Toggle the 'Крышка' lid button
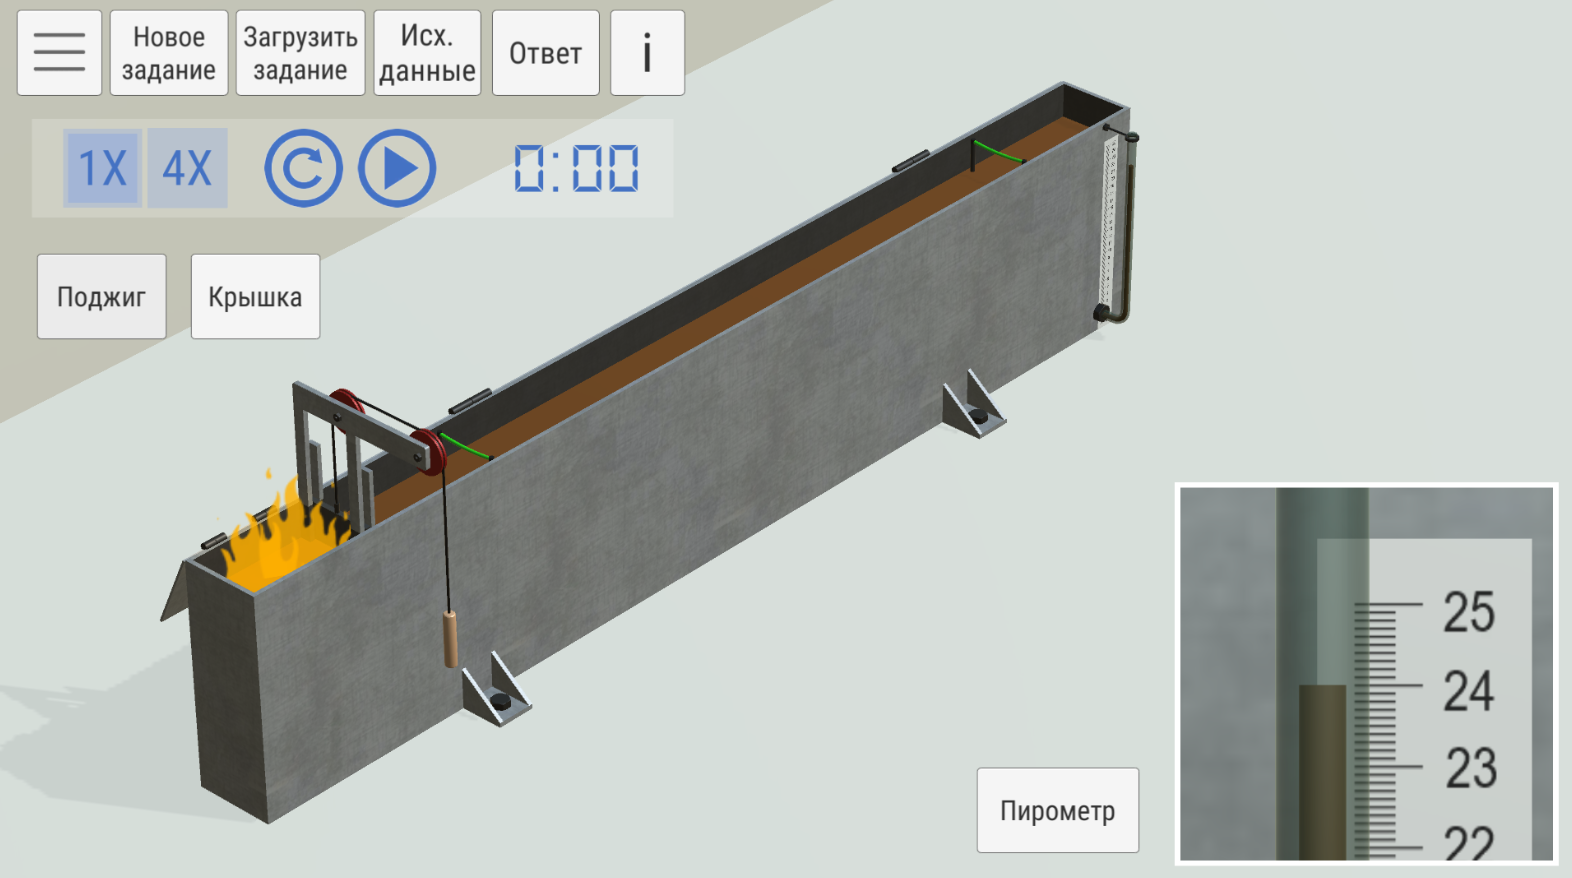Image resolution: width=1572 pixels, height=878 pixels. pos(255,297)
